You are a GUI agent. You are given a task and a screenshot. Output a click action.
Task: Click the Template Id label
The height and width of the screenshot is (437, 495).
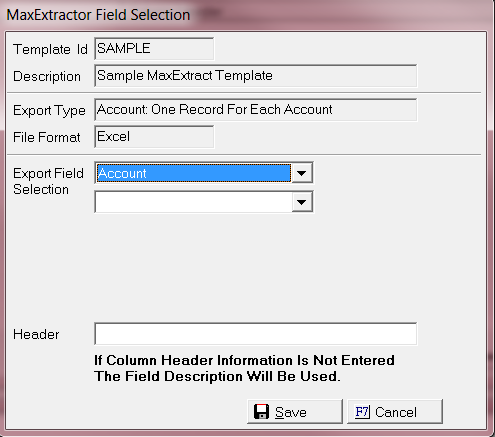[x=50, y=49]
